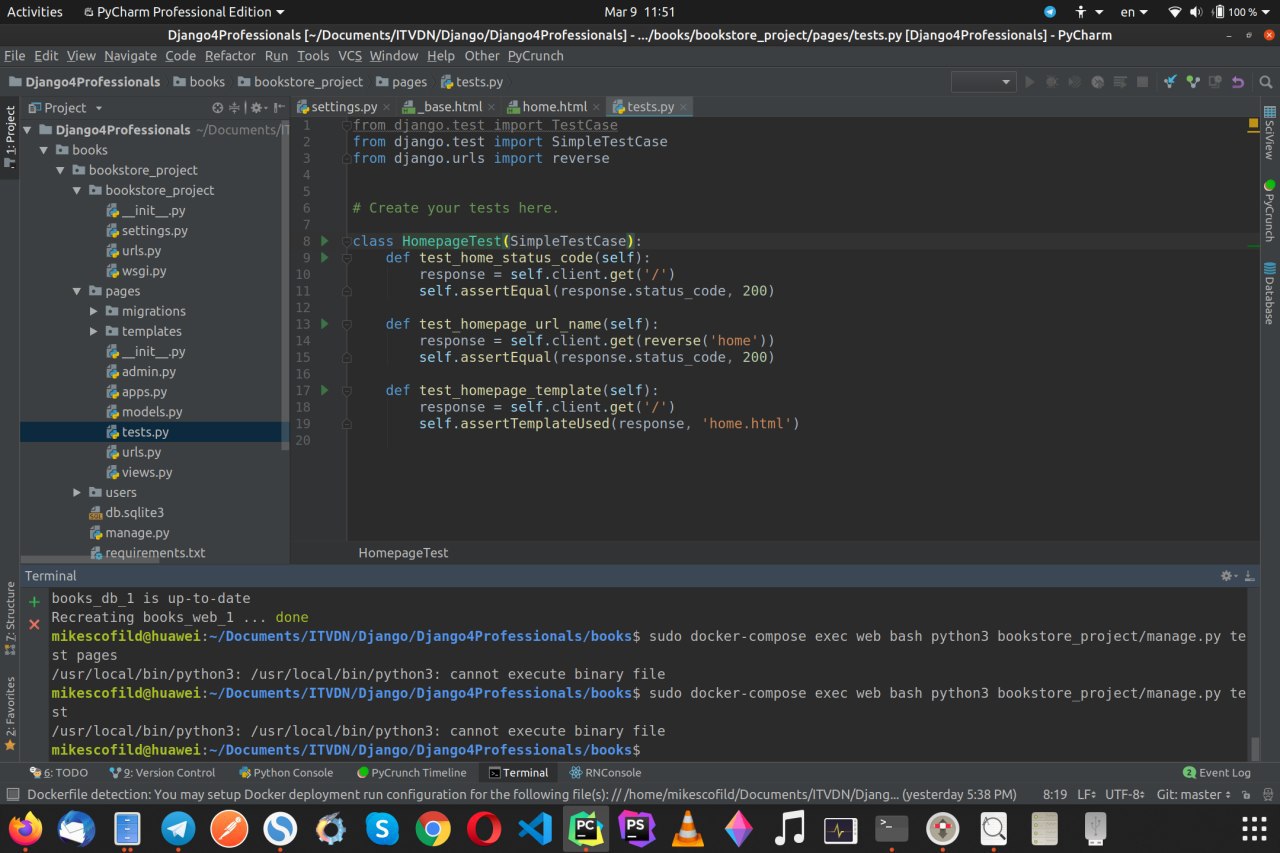Add new terminal session with plus icon
Viewport: 1280px width, 853px height.
(34, 602)
